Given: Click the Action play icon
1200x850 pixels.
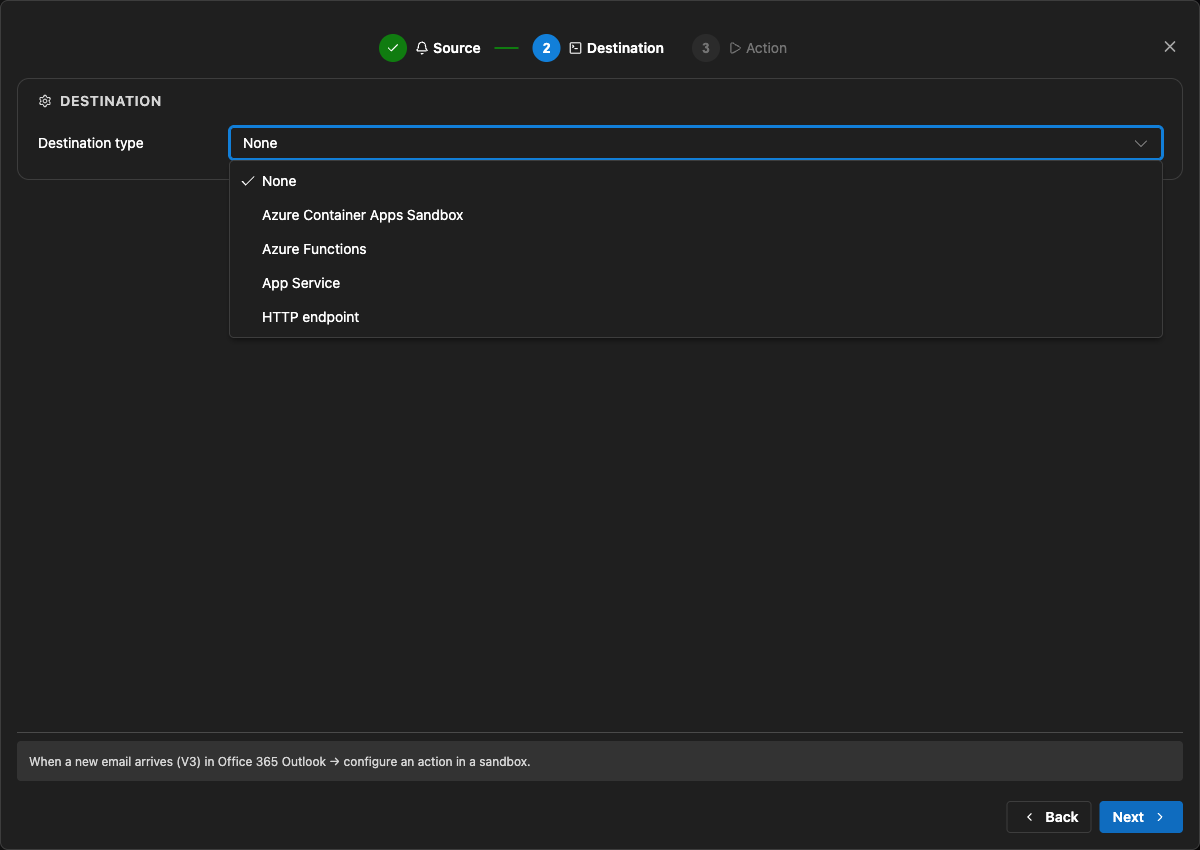Looking at the screenshot, I should (735, 48).
